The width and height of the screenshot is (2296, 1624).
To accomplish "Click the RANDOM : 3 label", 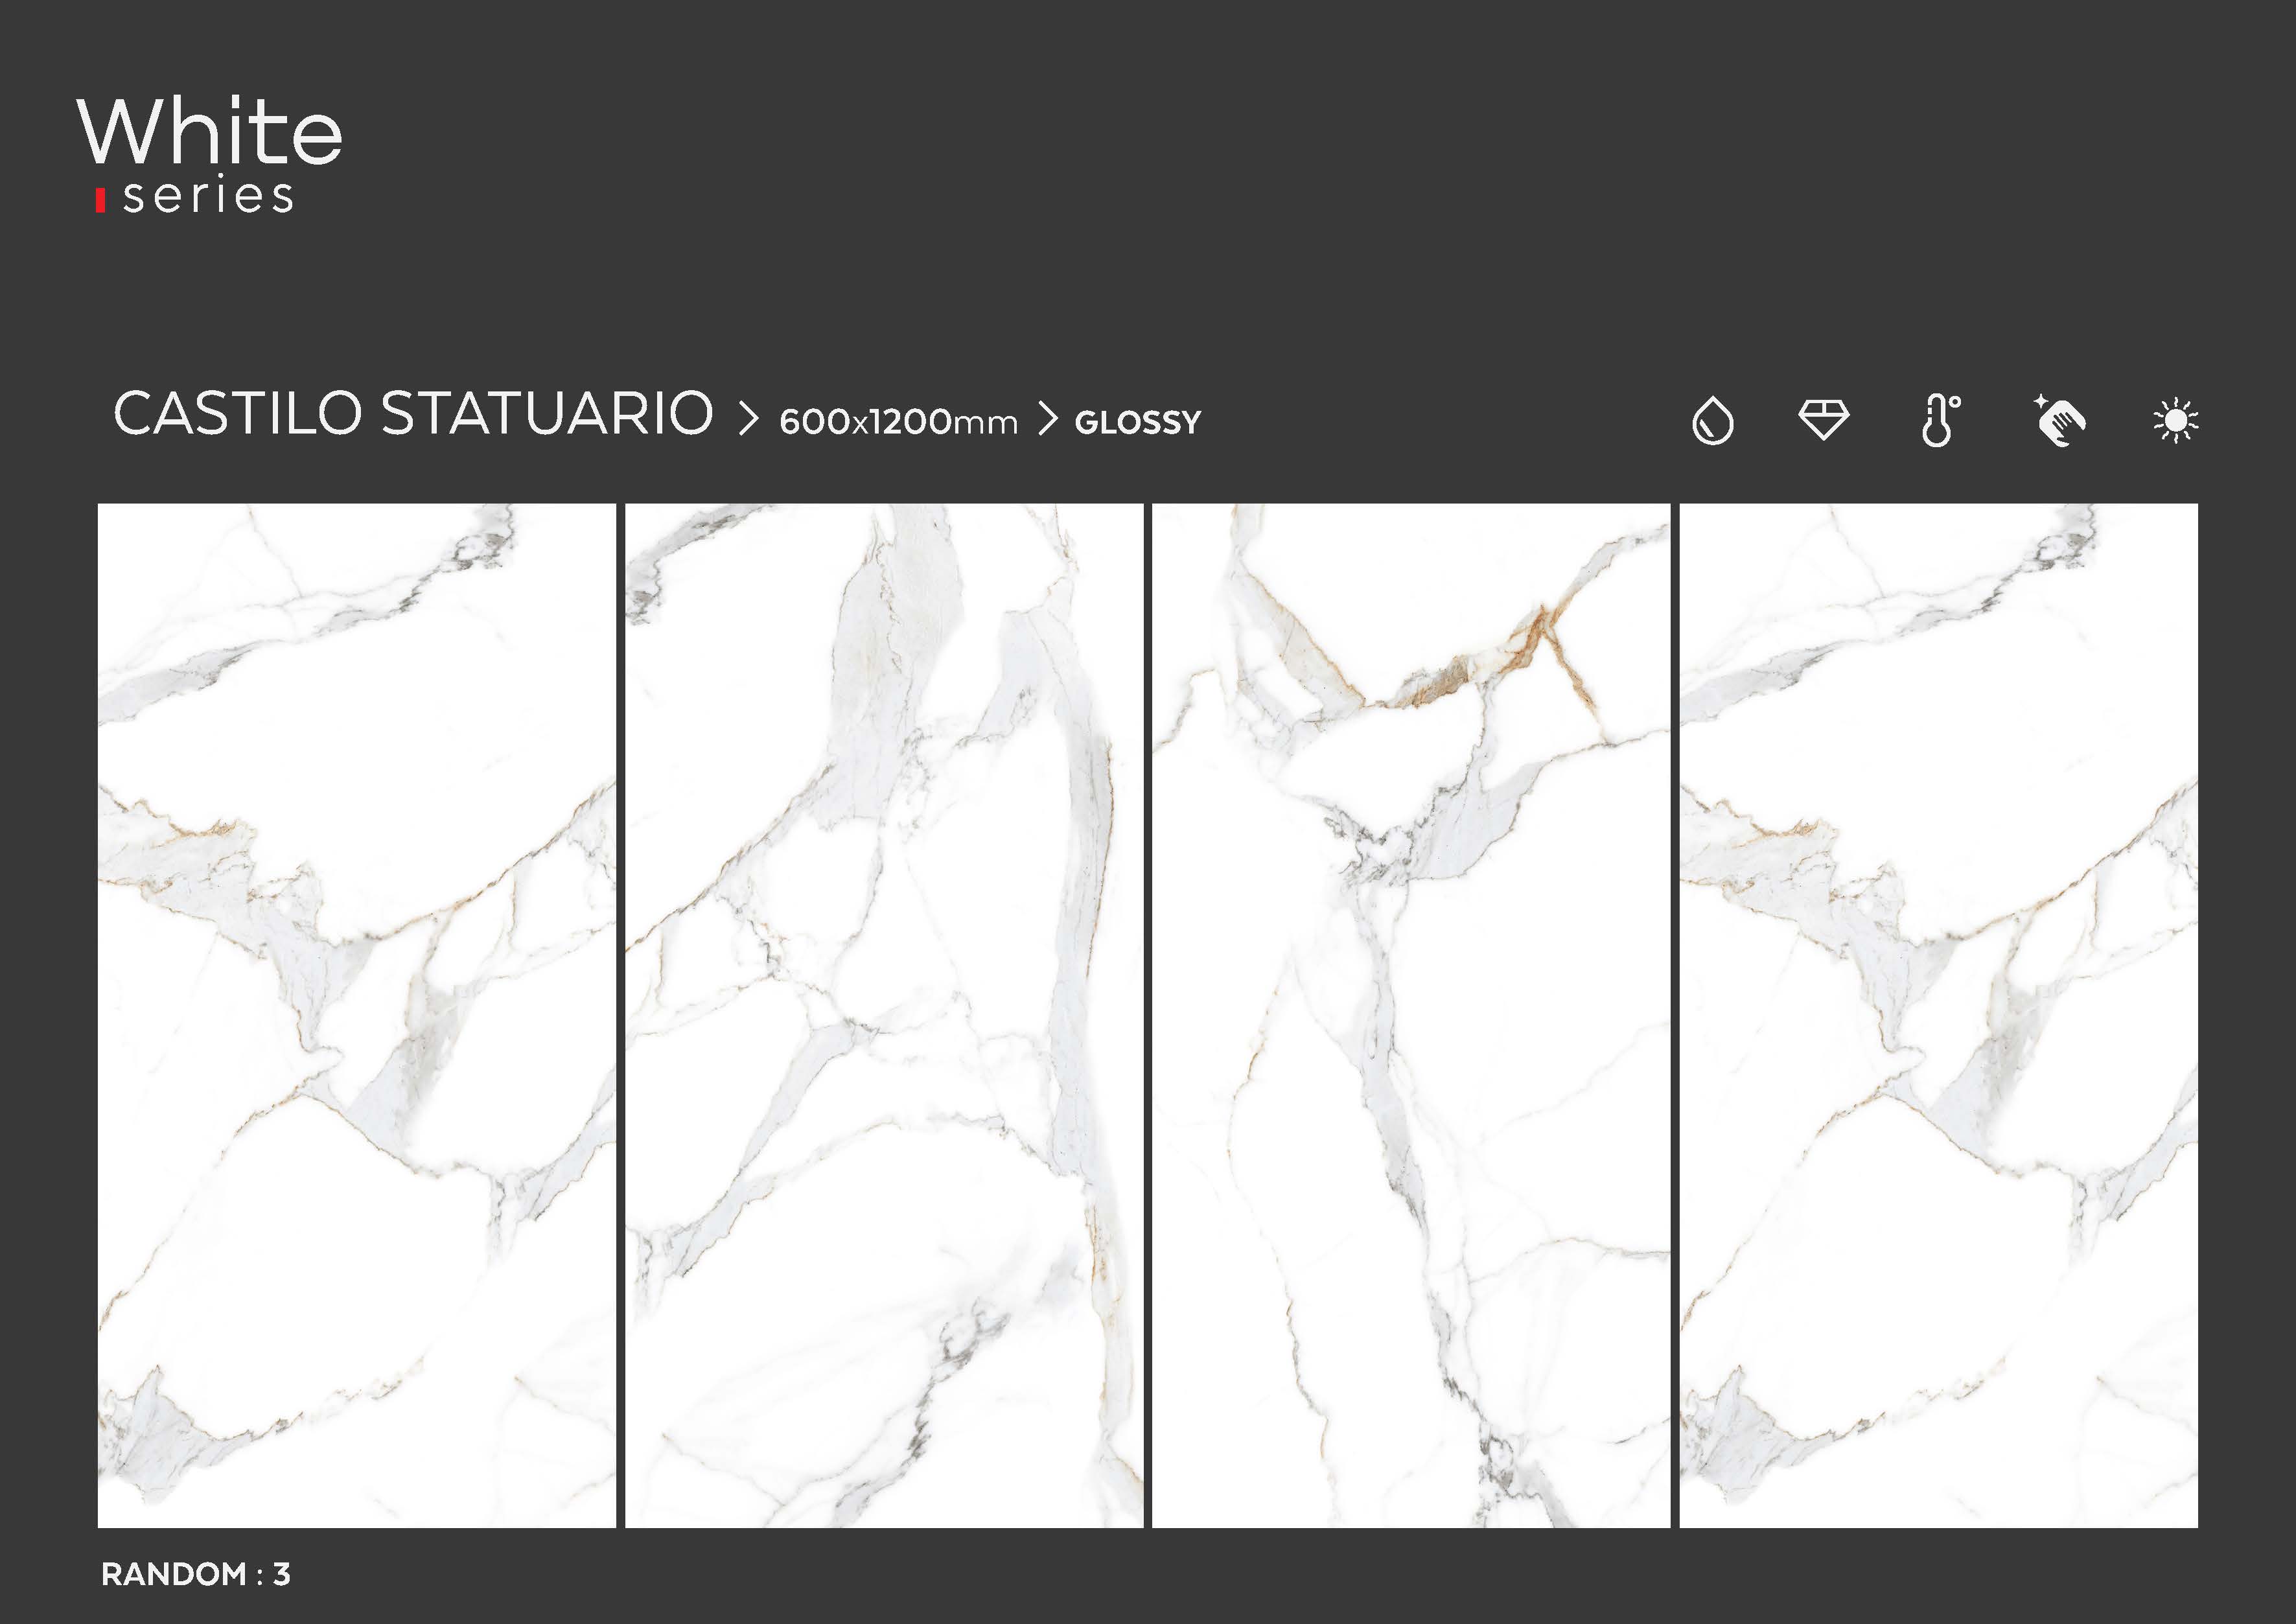I will click(196, 1574).
